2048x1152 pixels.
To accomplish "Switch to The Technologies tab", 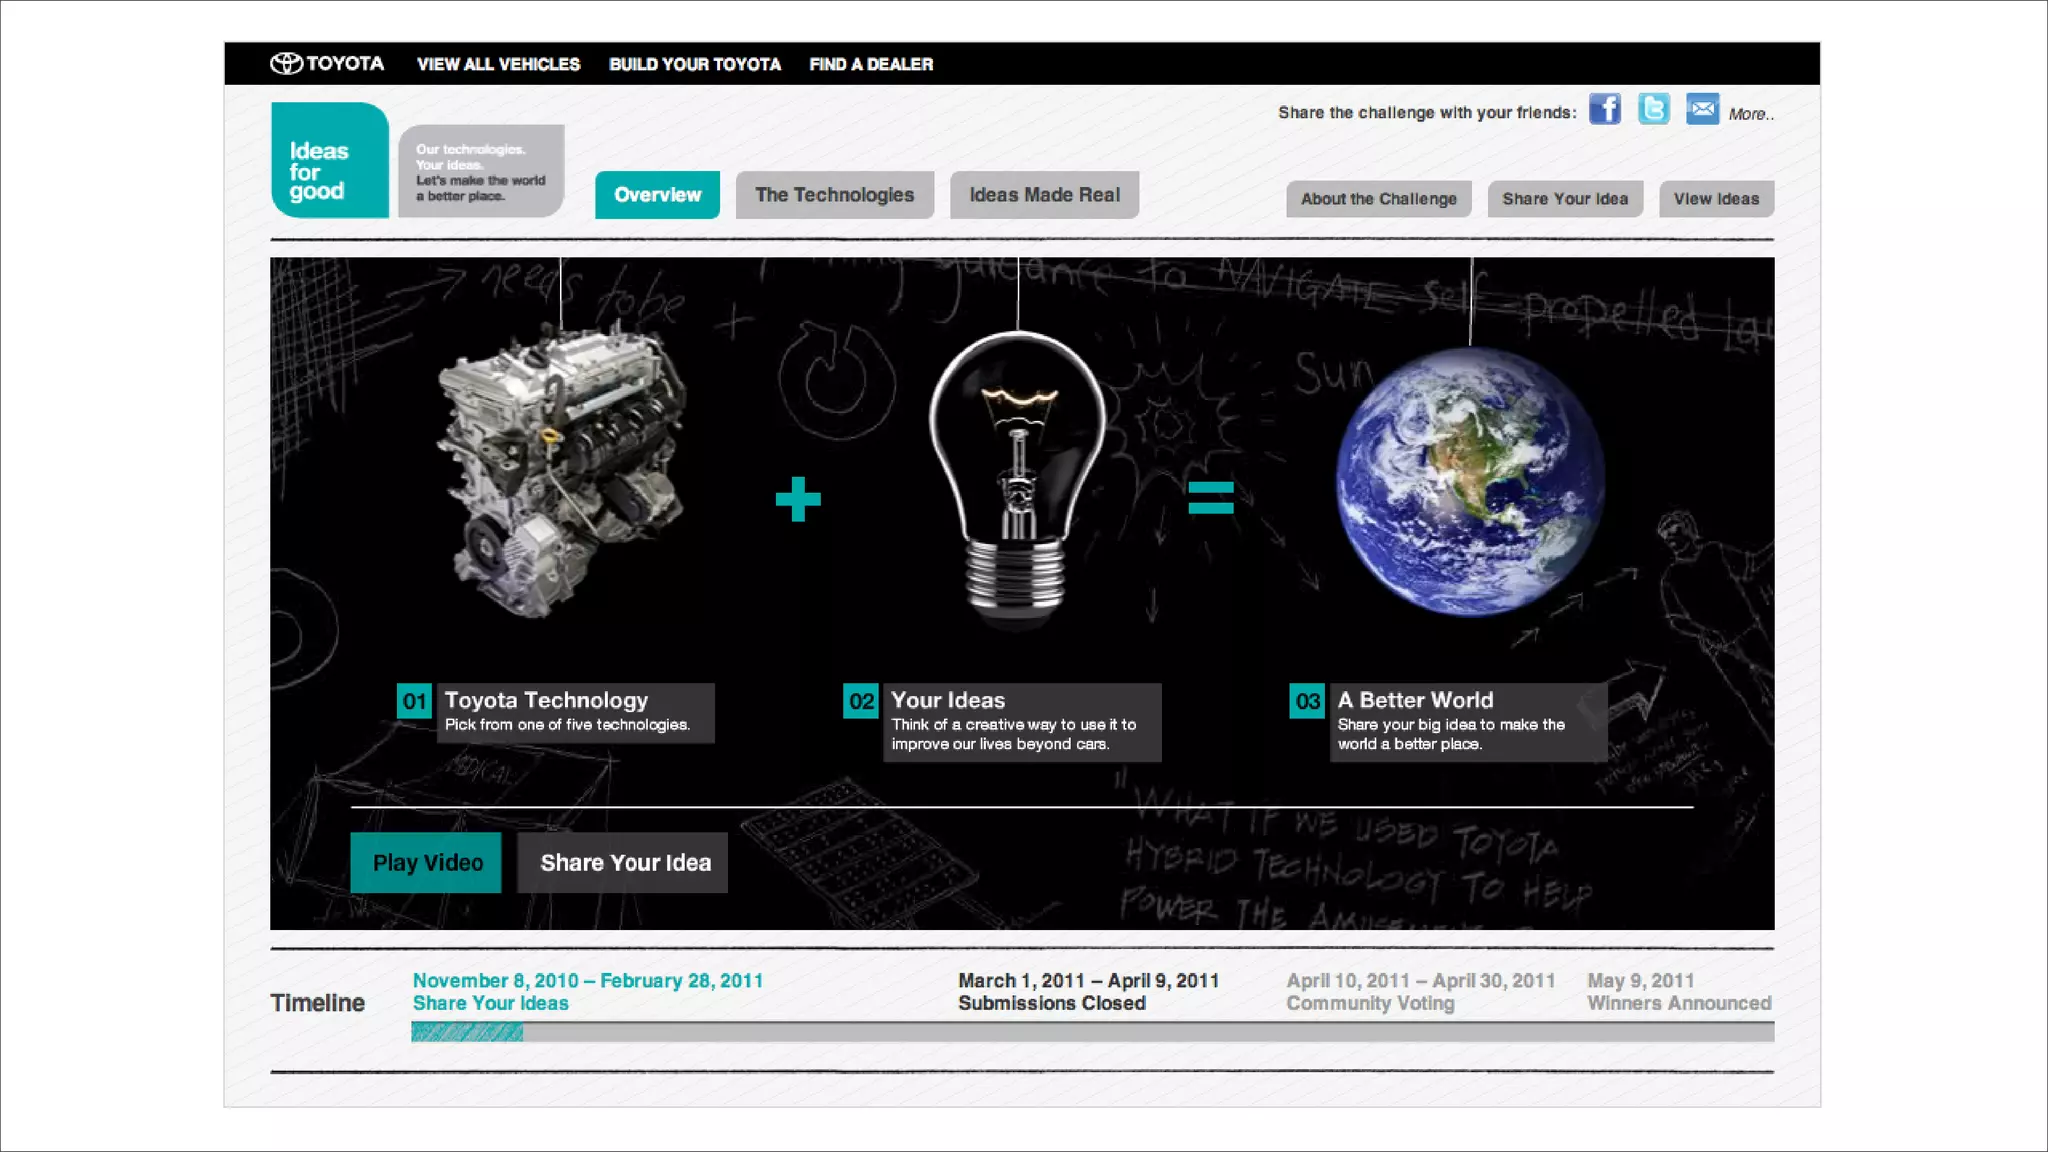I will (x=834, y=195).
